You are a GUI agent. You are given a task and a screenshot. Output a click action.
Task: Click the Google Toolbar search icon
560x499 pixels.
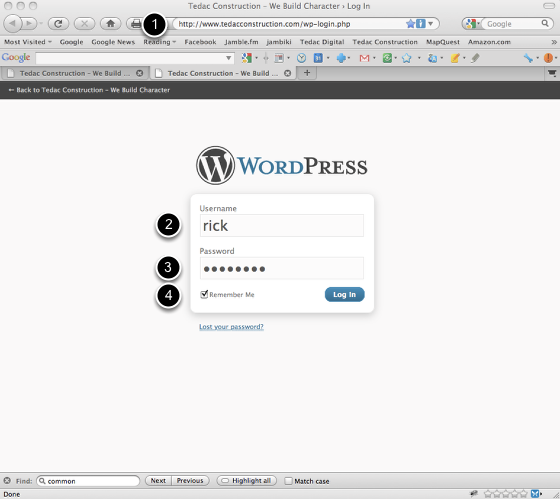tap(246, 58)
